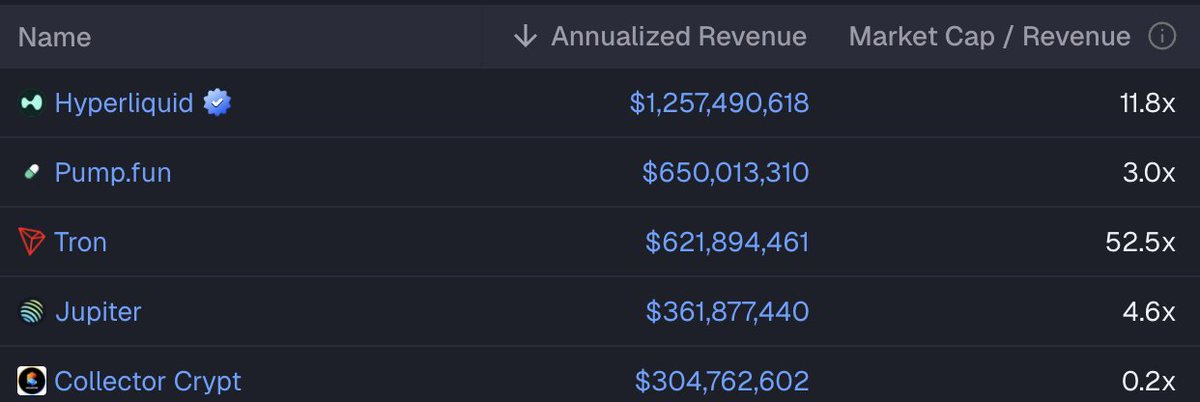1200x402 pixels.
Task: Click the 0.2x ratio for Collector Crypt
Action: click(x=1149, y=381)
